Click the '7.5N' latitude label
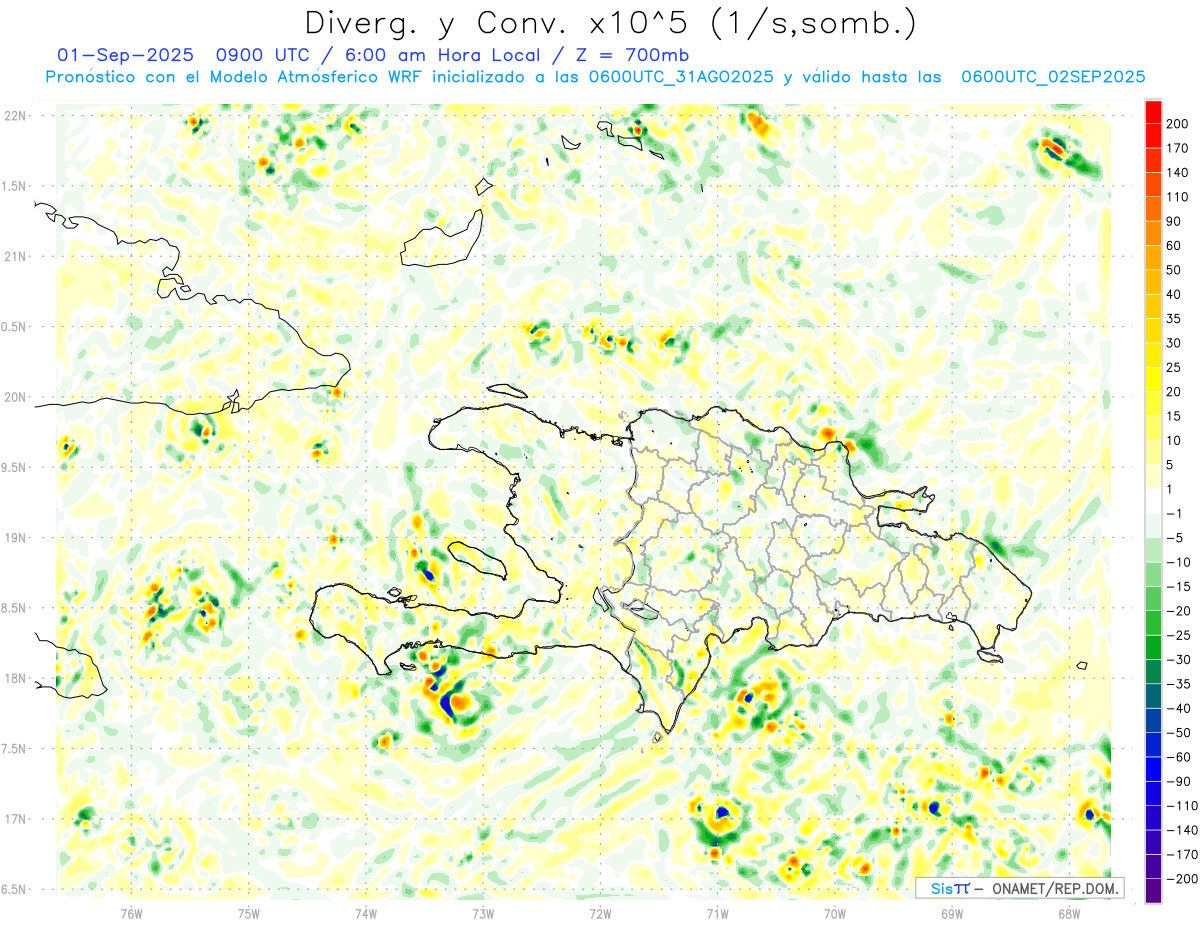This screenshot has height=927, width=1200. tap(14, 749)
